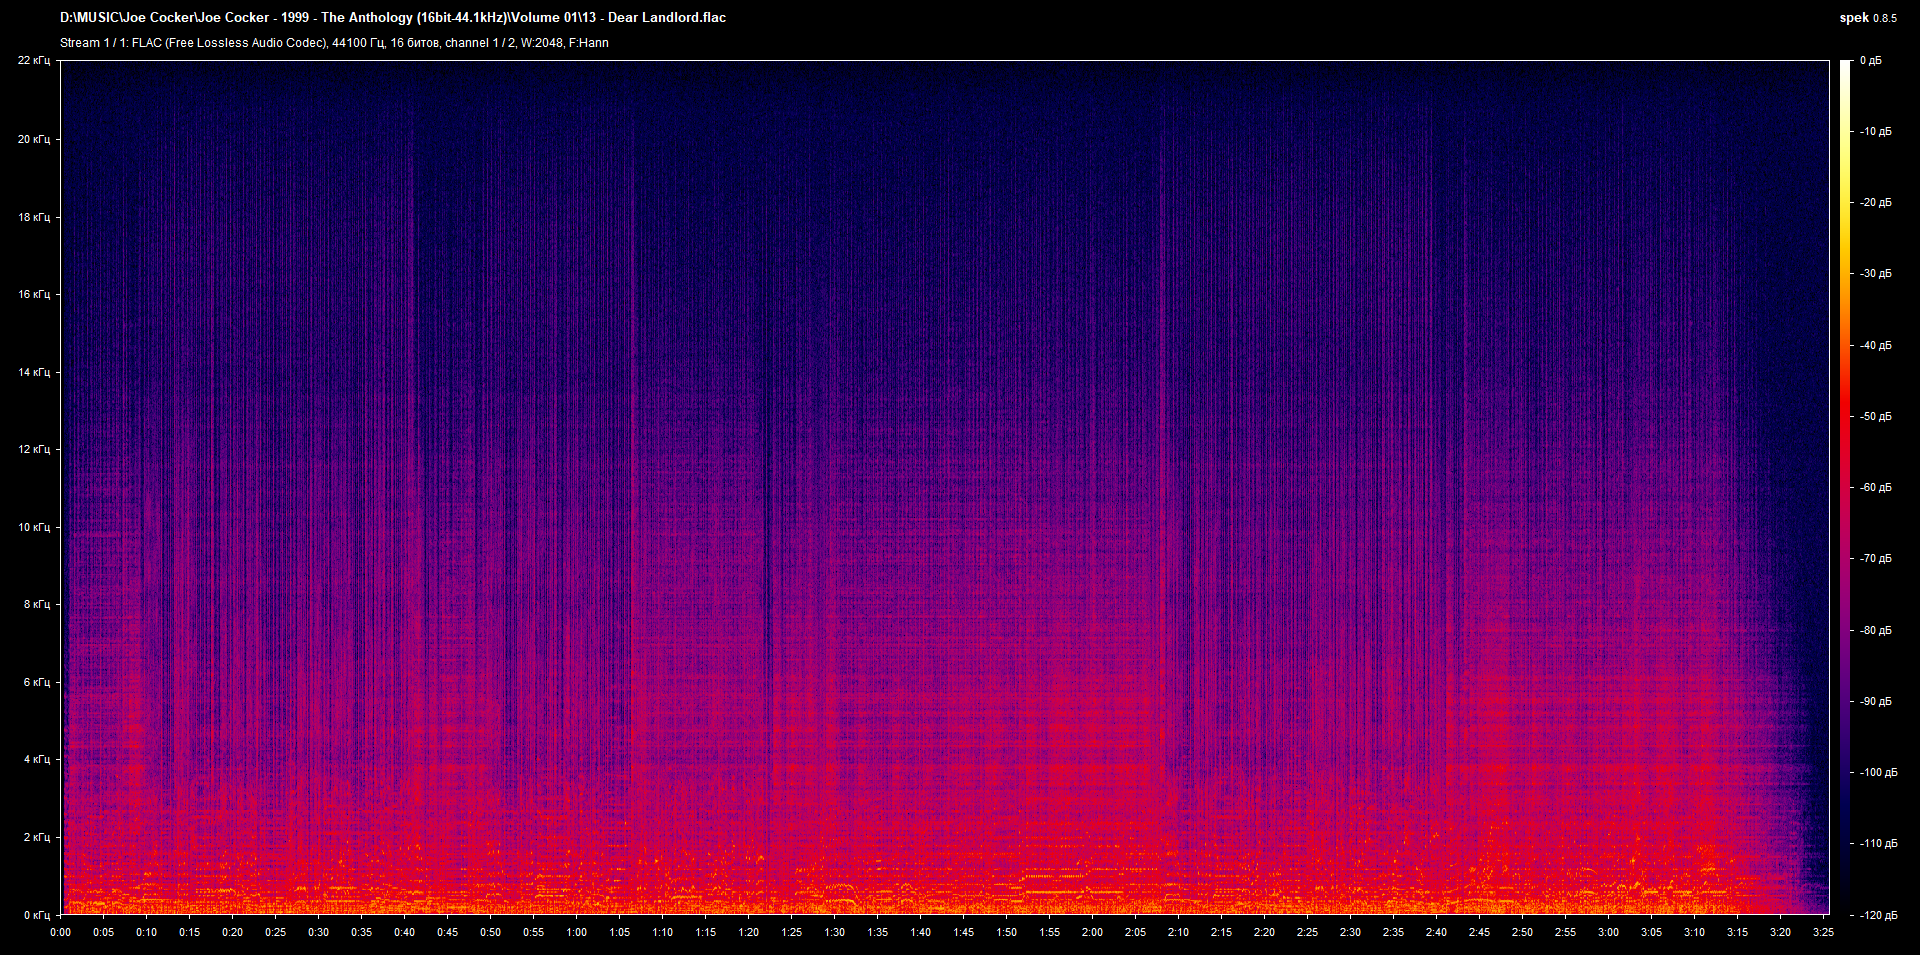Click inside the spectrogram plot area
Image resolution: width=1920 pixels, height=955 pixels.
click(x=945, y=487)
